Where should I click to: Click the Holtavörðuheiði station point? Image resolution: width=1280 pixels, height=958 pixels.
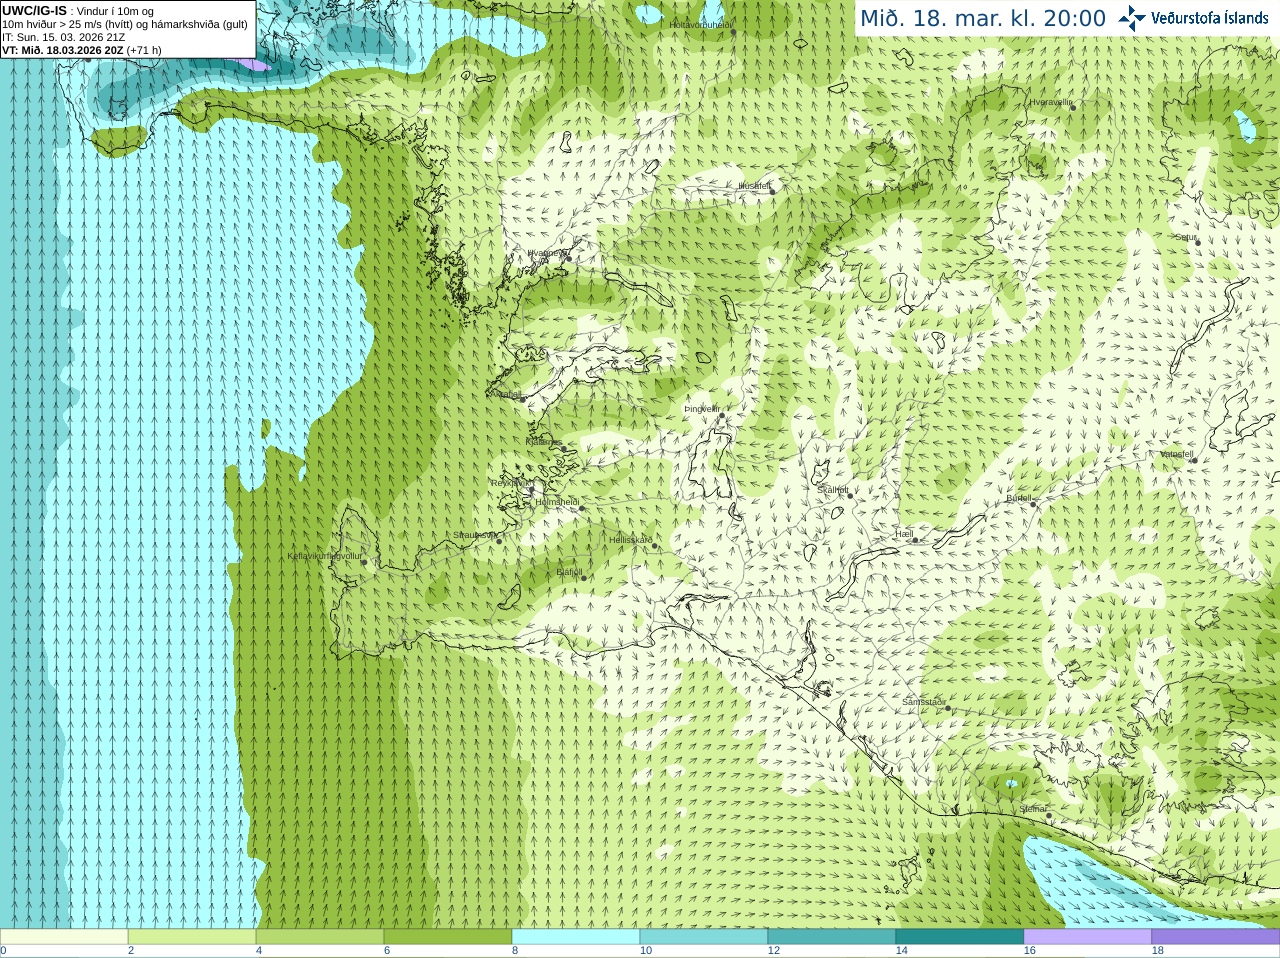[733, 32]
